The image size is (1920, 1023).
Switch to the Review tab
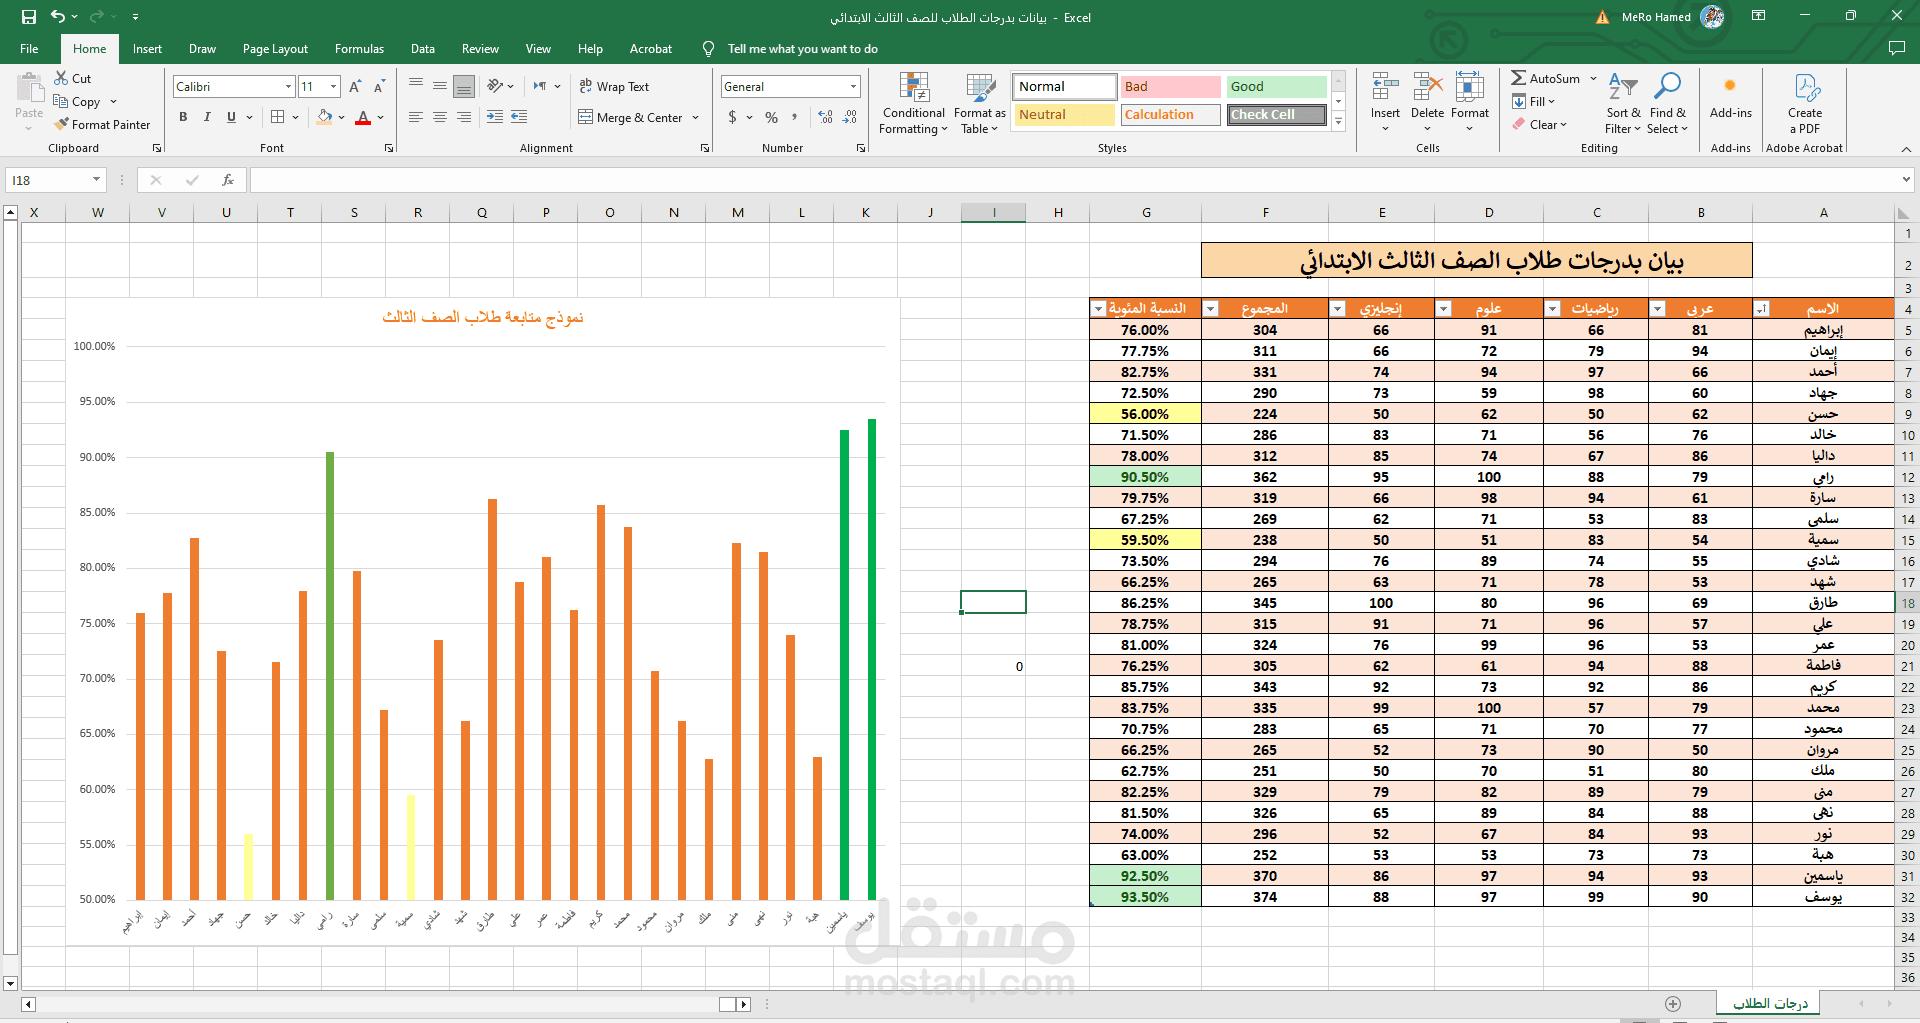click(x=480, y=48)
